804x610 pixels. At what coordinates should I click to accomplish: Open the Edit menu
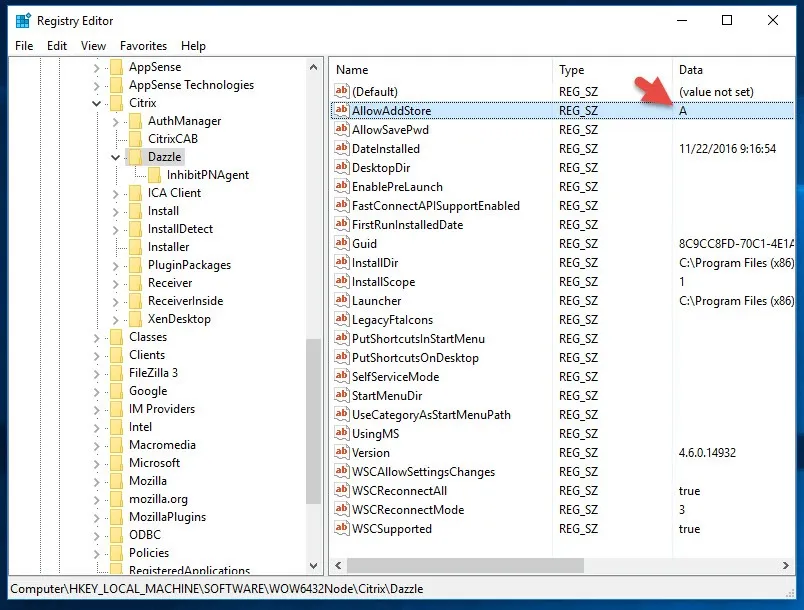57,46
